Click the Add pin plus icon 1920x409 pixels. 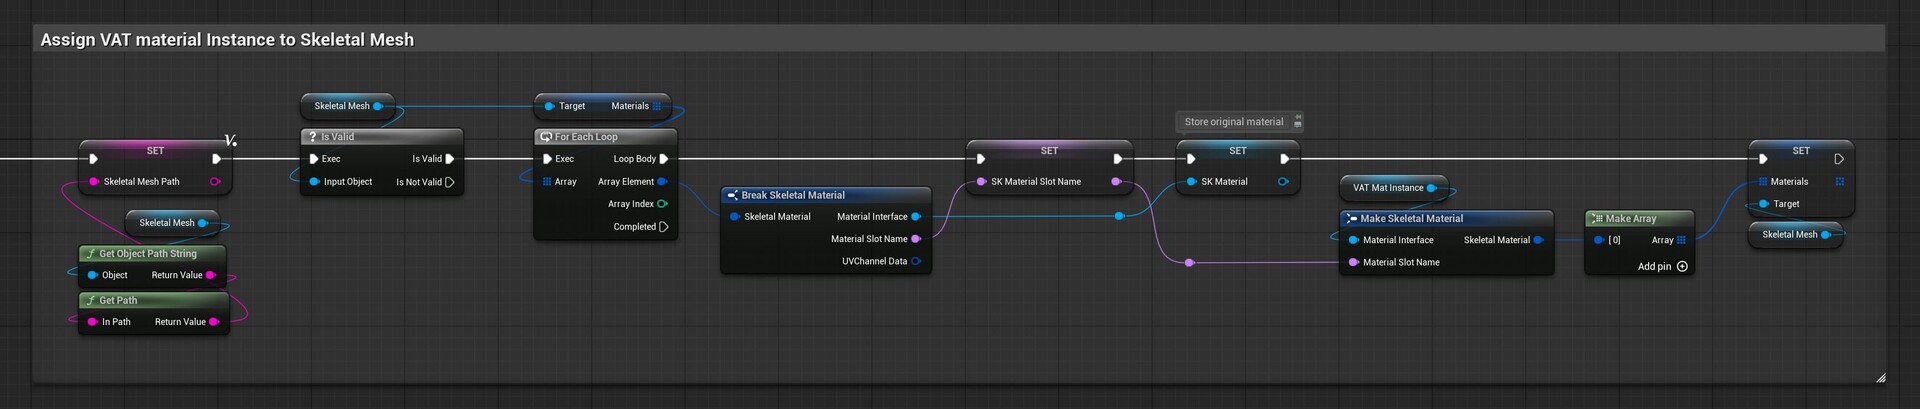point(1682,267)
